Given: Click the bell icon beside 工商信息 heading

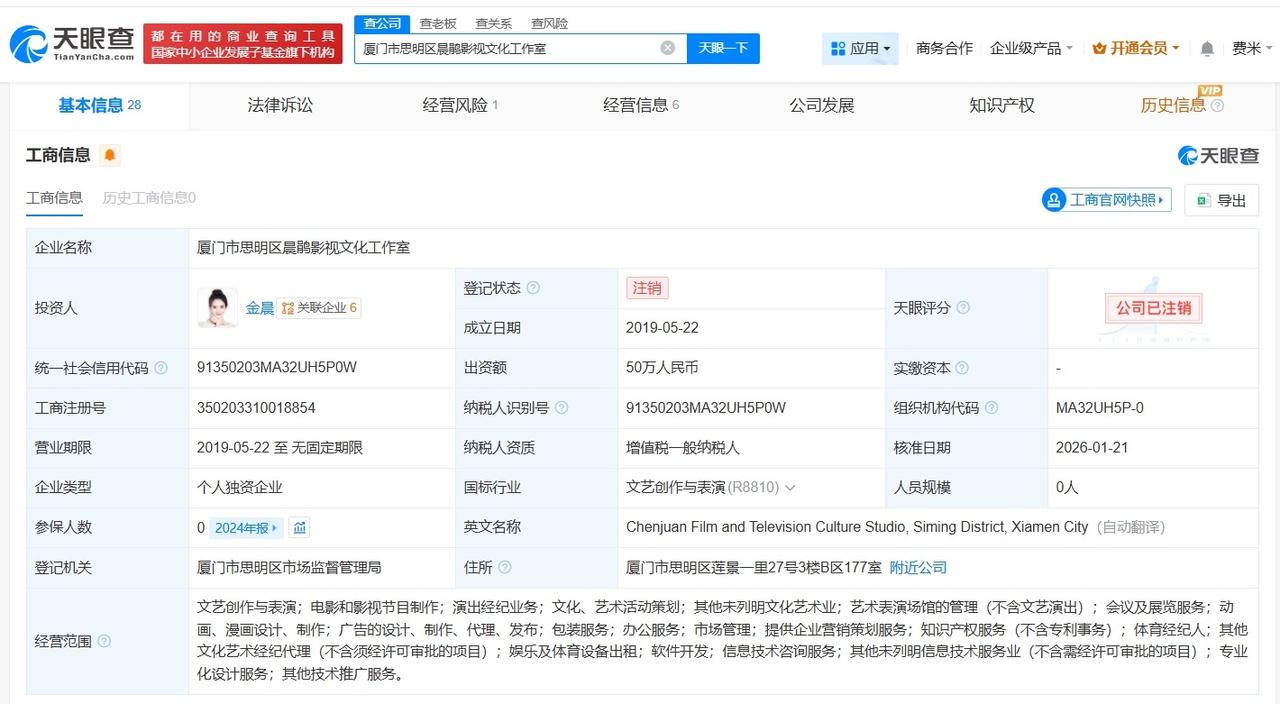Looking at the screenshot, I should coord(110,155).
